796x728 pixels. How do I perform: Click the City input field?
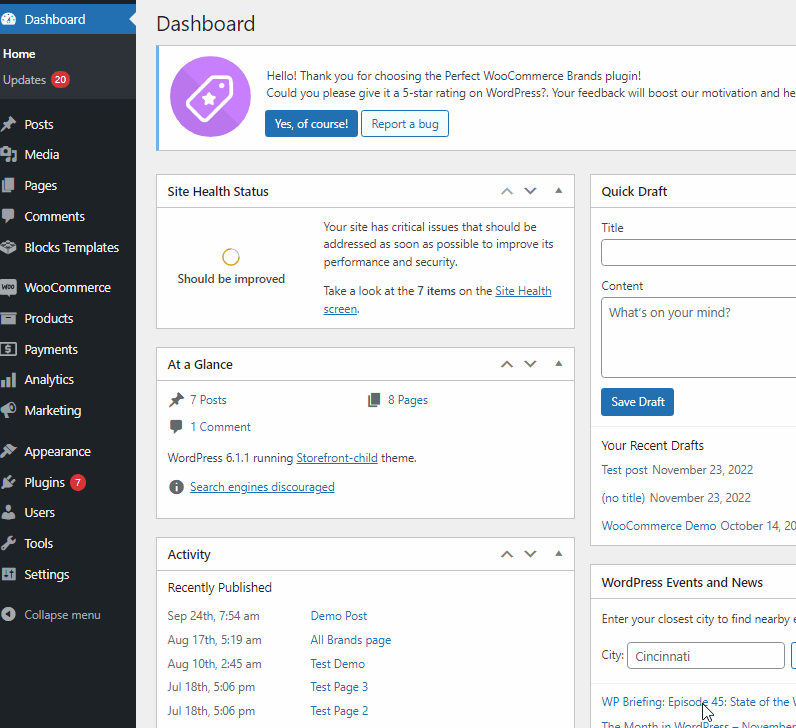[x=705, y=657]
